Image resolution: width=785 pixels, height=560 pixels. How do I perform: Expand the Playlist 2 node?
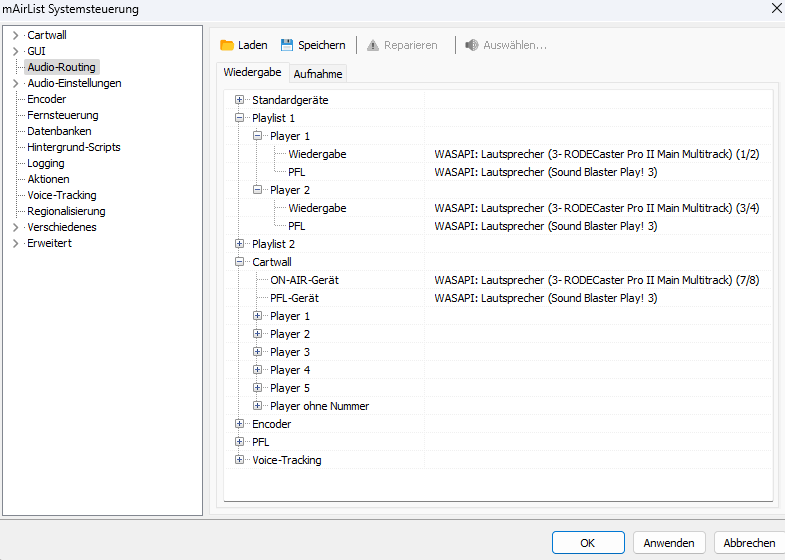point(240,244)
